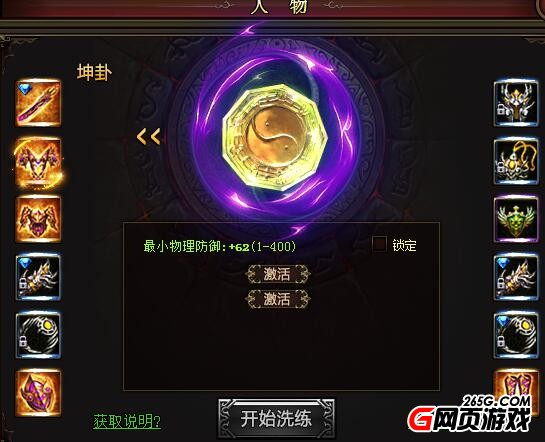Image resolution: width=545 pixels, height=442 pixels.
Task: Toggle the 锁定 lock checkbox
Action: pyautogui.click(x=379, y=244)
